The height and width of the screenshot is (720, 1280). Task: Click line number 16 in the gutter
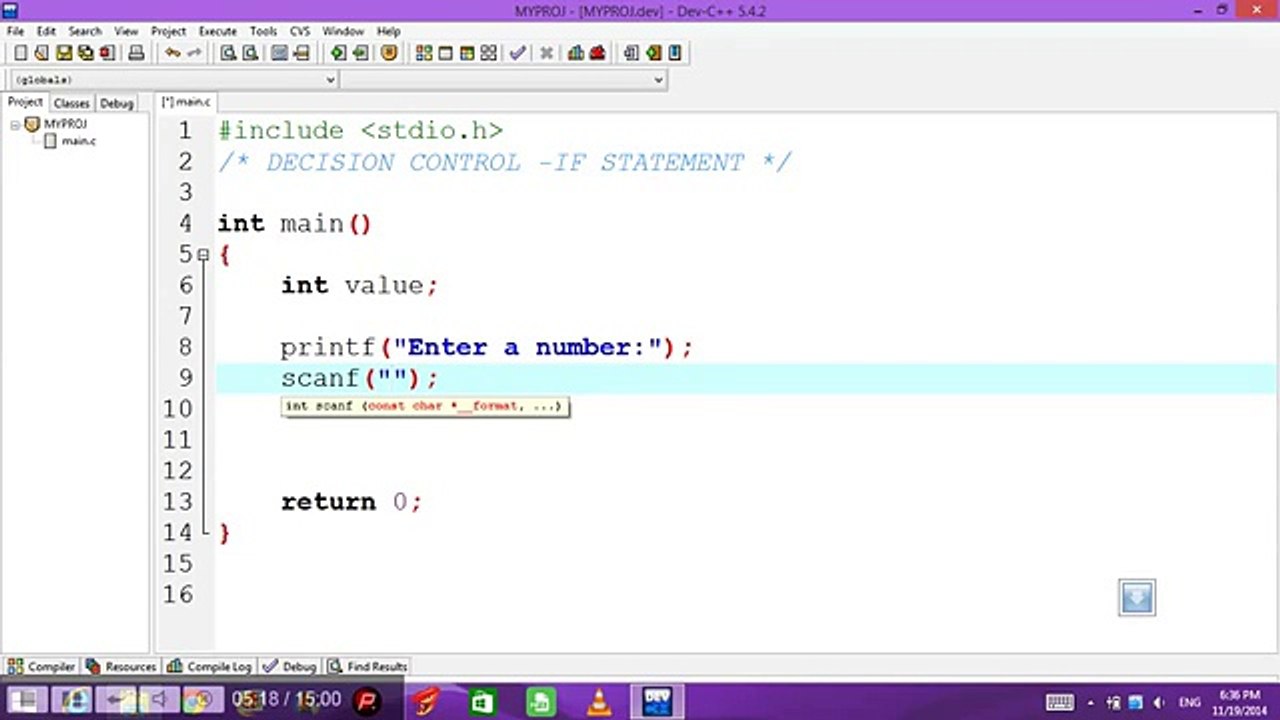click(178, 594)
